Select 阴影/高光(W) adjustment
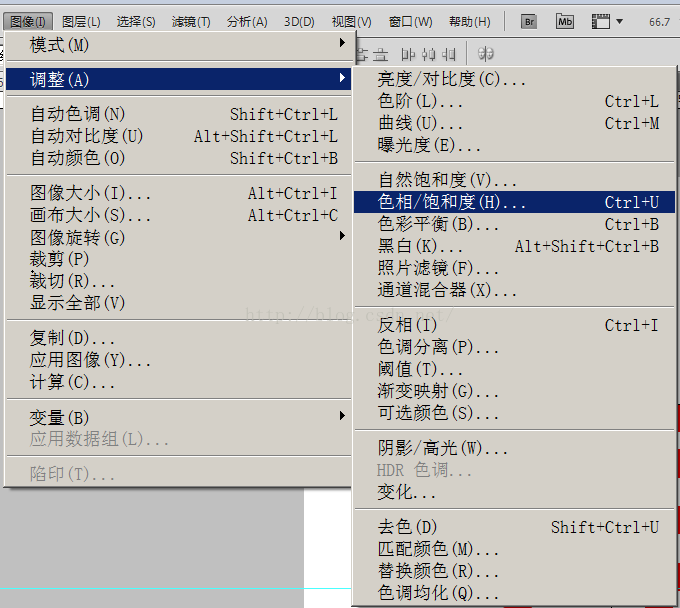 (514, 448)
